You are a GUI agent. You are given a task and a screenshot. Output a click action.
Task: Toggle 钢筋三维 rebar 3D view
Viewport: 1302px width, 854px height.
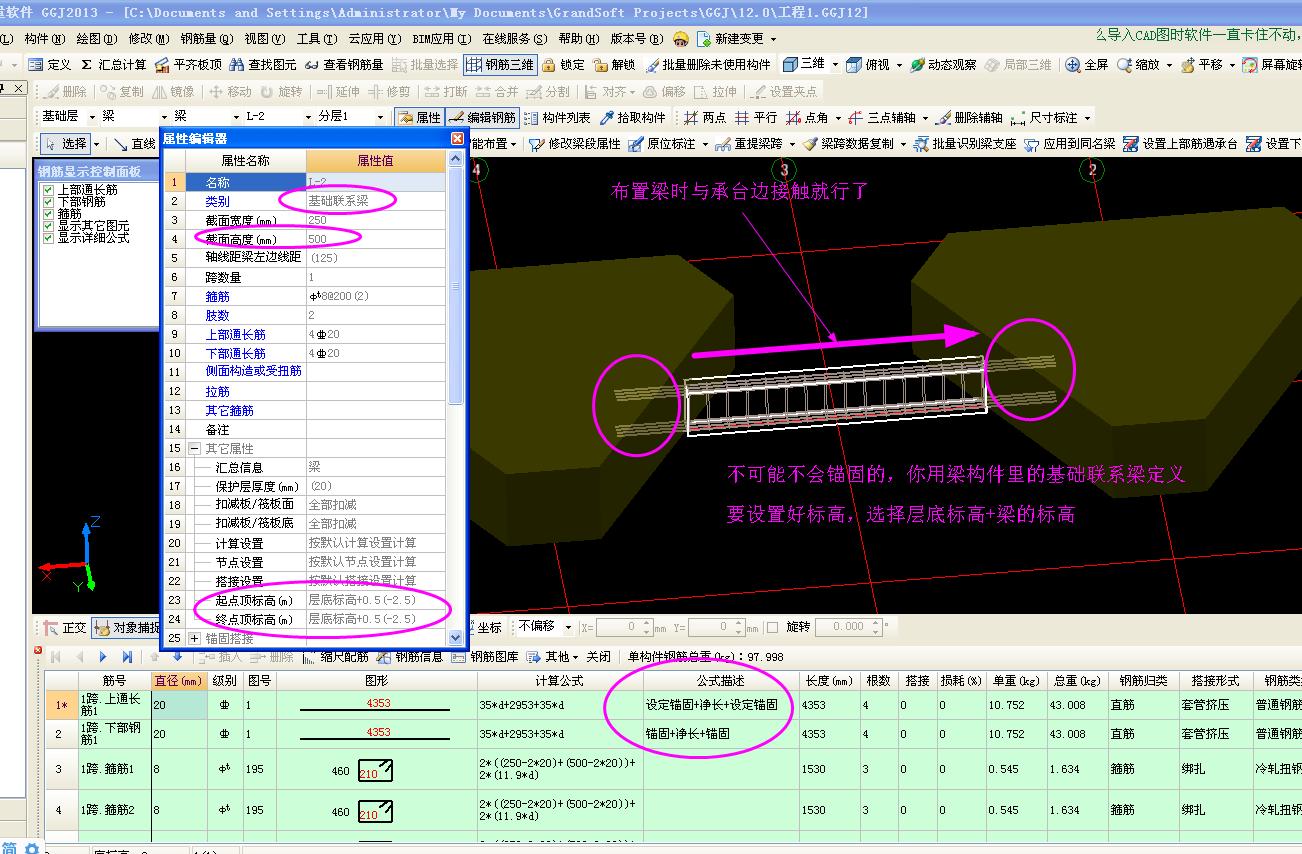coord(500,64)
